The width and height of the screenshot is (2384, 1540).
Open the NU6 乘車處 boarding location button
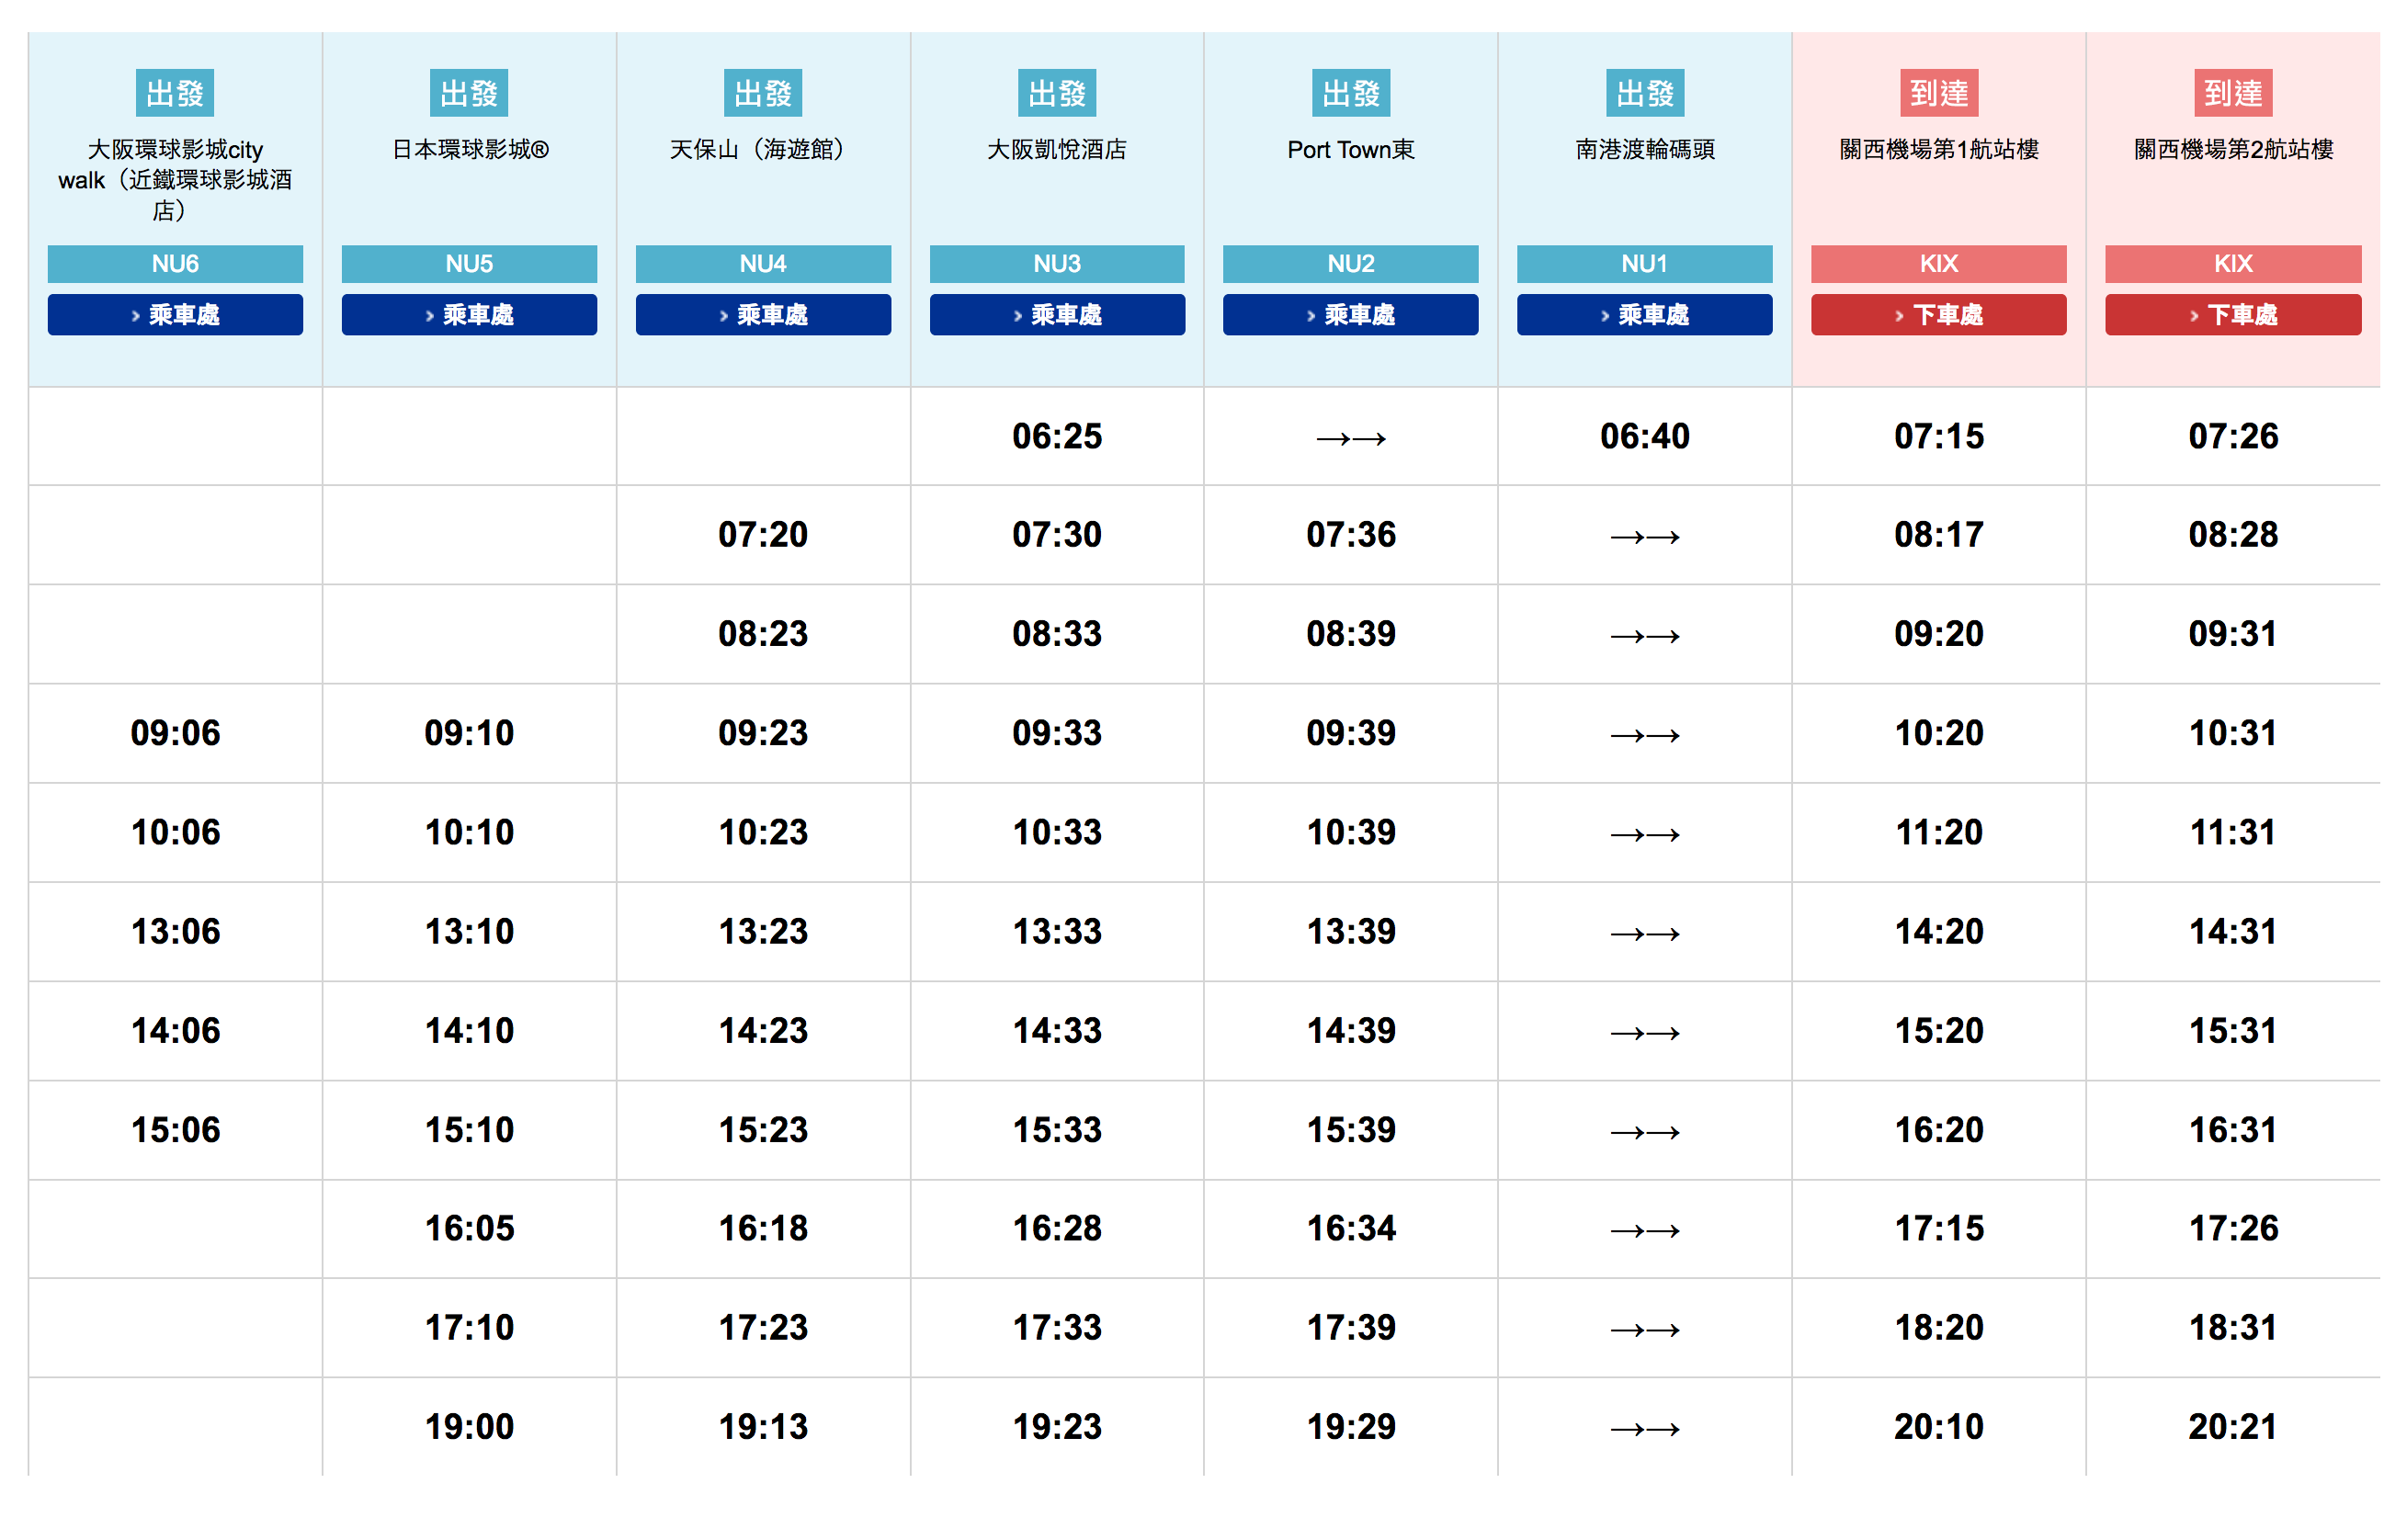point(175,315)
